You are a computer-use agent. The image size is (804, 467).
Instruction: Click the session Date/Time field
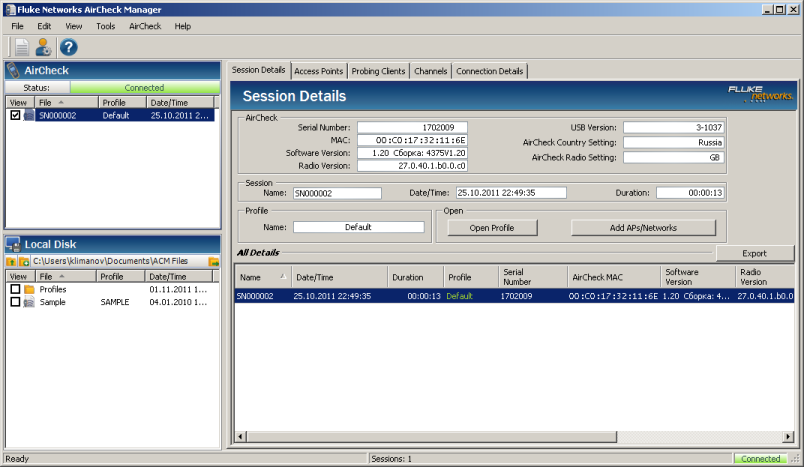pos(511,193)
